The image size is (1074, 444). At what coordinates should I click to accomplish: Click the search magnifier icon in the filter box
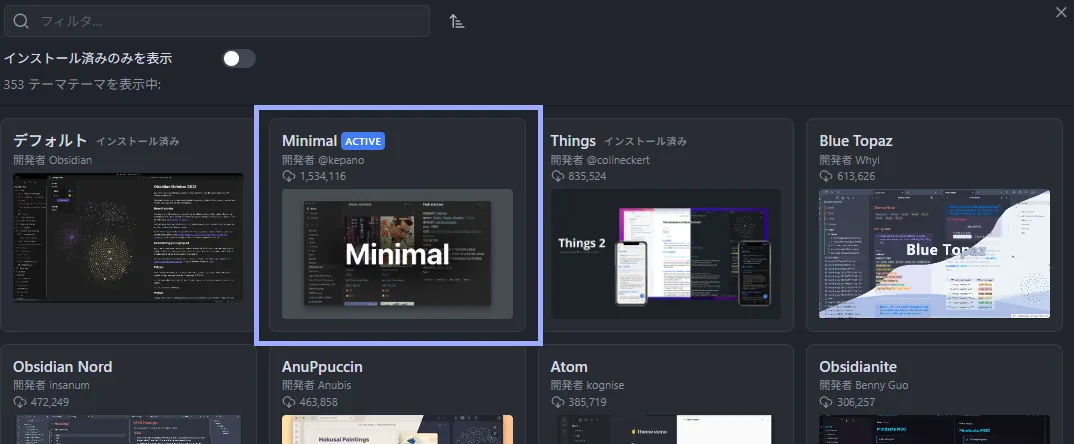click(21, 21)
